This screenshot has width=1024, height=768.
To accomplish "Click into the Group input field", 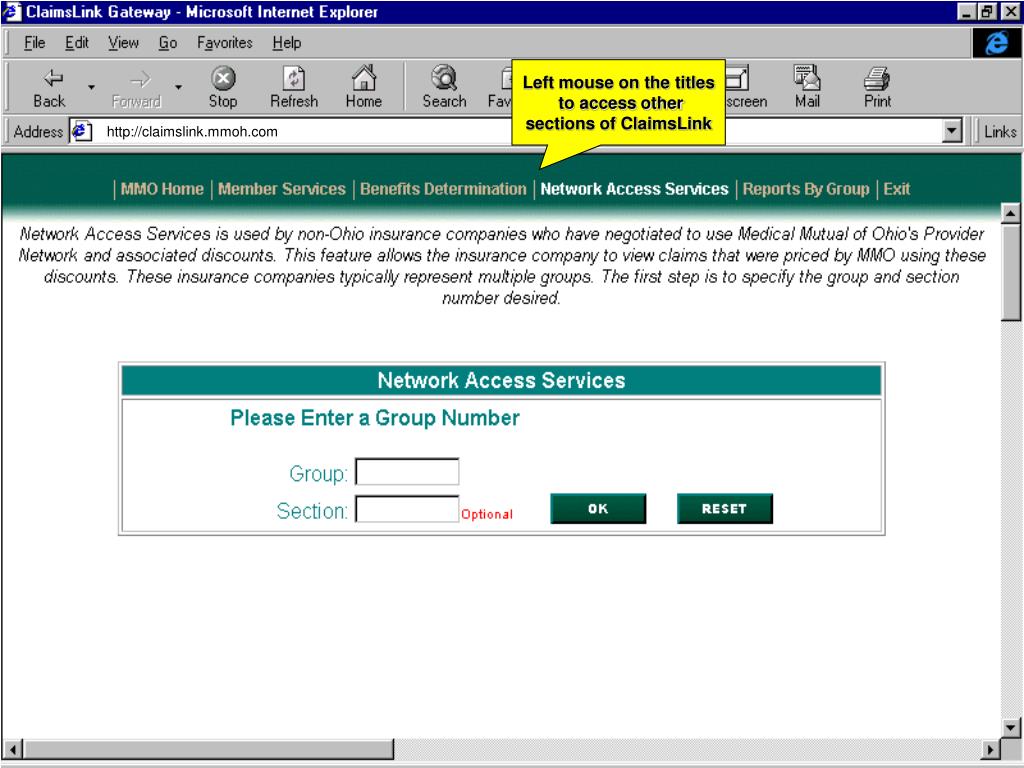I will pos(407,472).
